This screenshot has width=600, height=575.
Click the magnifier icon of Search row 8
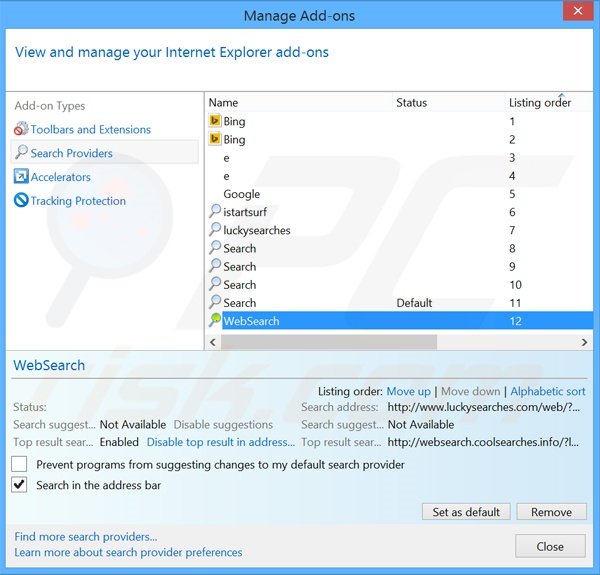pos(215,248)
